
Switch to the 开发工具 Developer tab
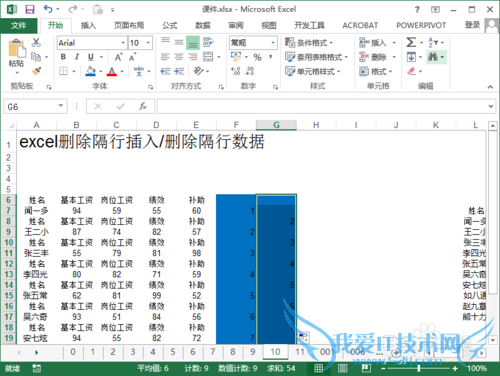(309, 25)
